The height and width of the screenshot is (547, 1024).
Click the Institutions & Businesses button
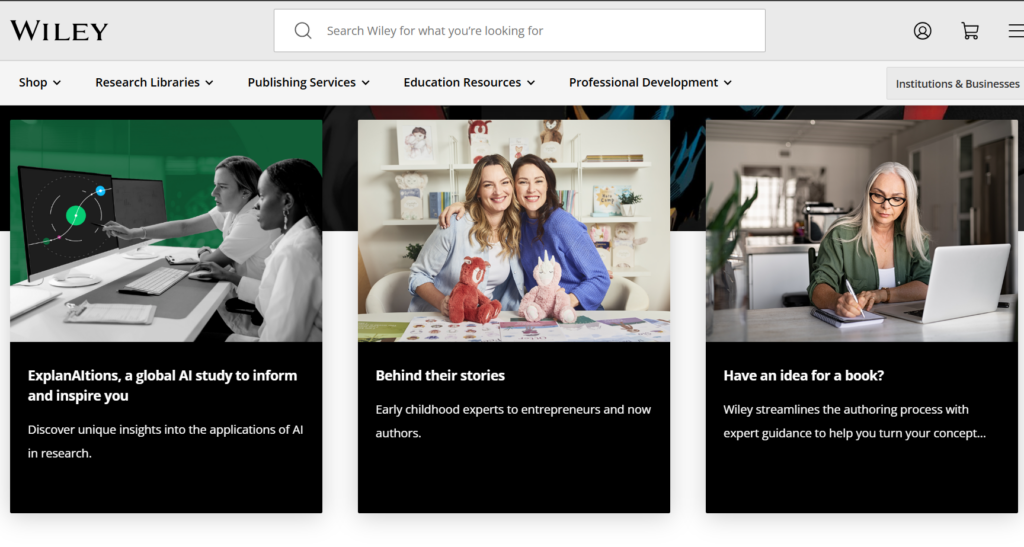(x=956, y=83)
